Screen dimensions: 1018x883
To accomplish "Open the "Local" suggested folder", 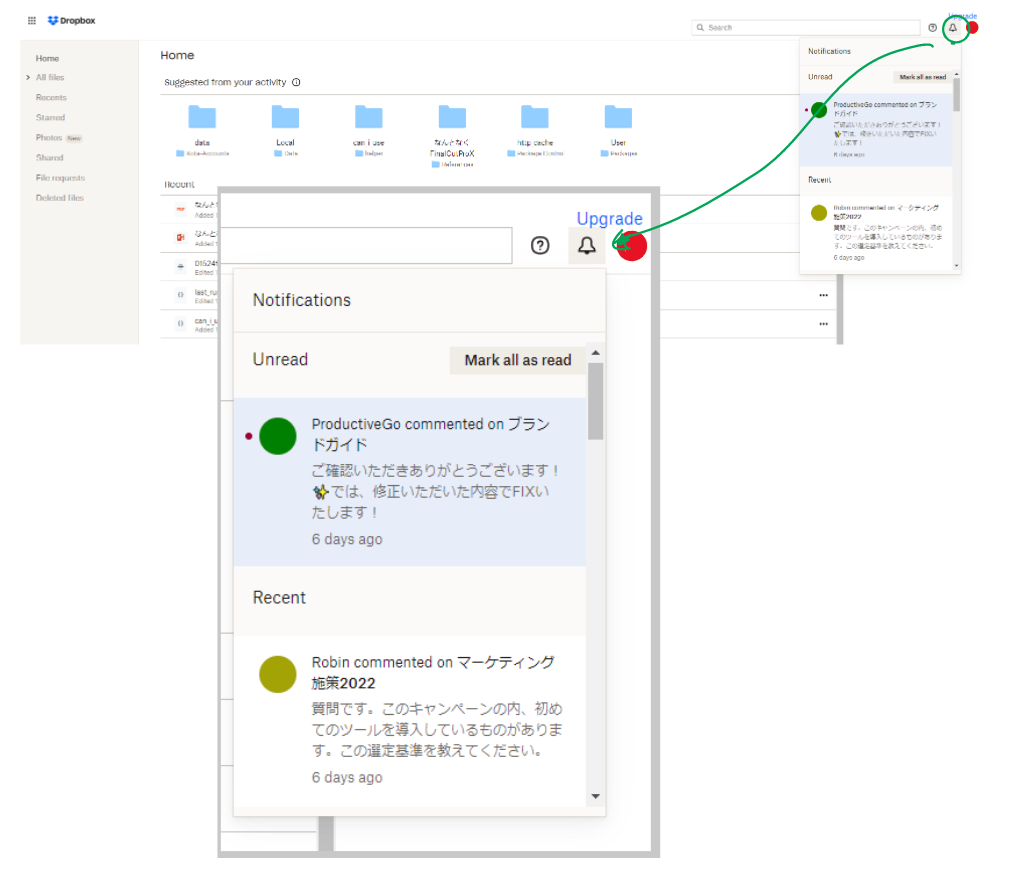I will [285, 119].
